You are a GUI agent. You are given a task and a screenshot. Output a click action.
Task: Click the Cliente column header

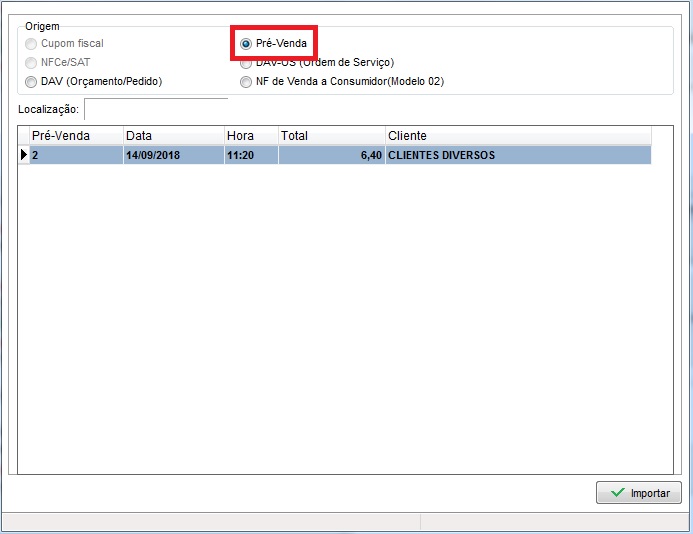[x=517, y=136]
